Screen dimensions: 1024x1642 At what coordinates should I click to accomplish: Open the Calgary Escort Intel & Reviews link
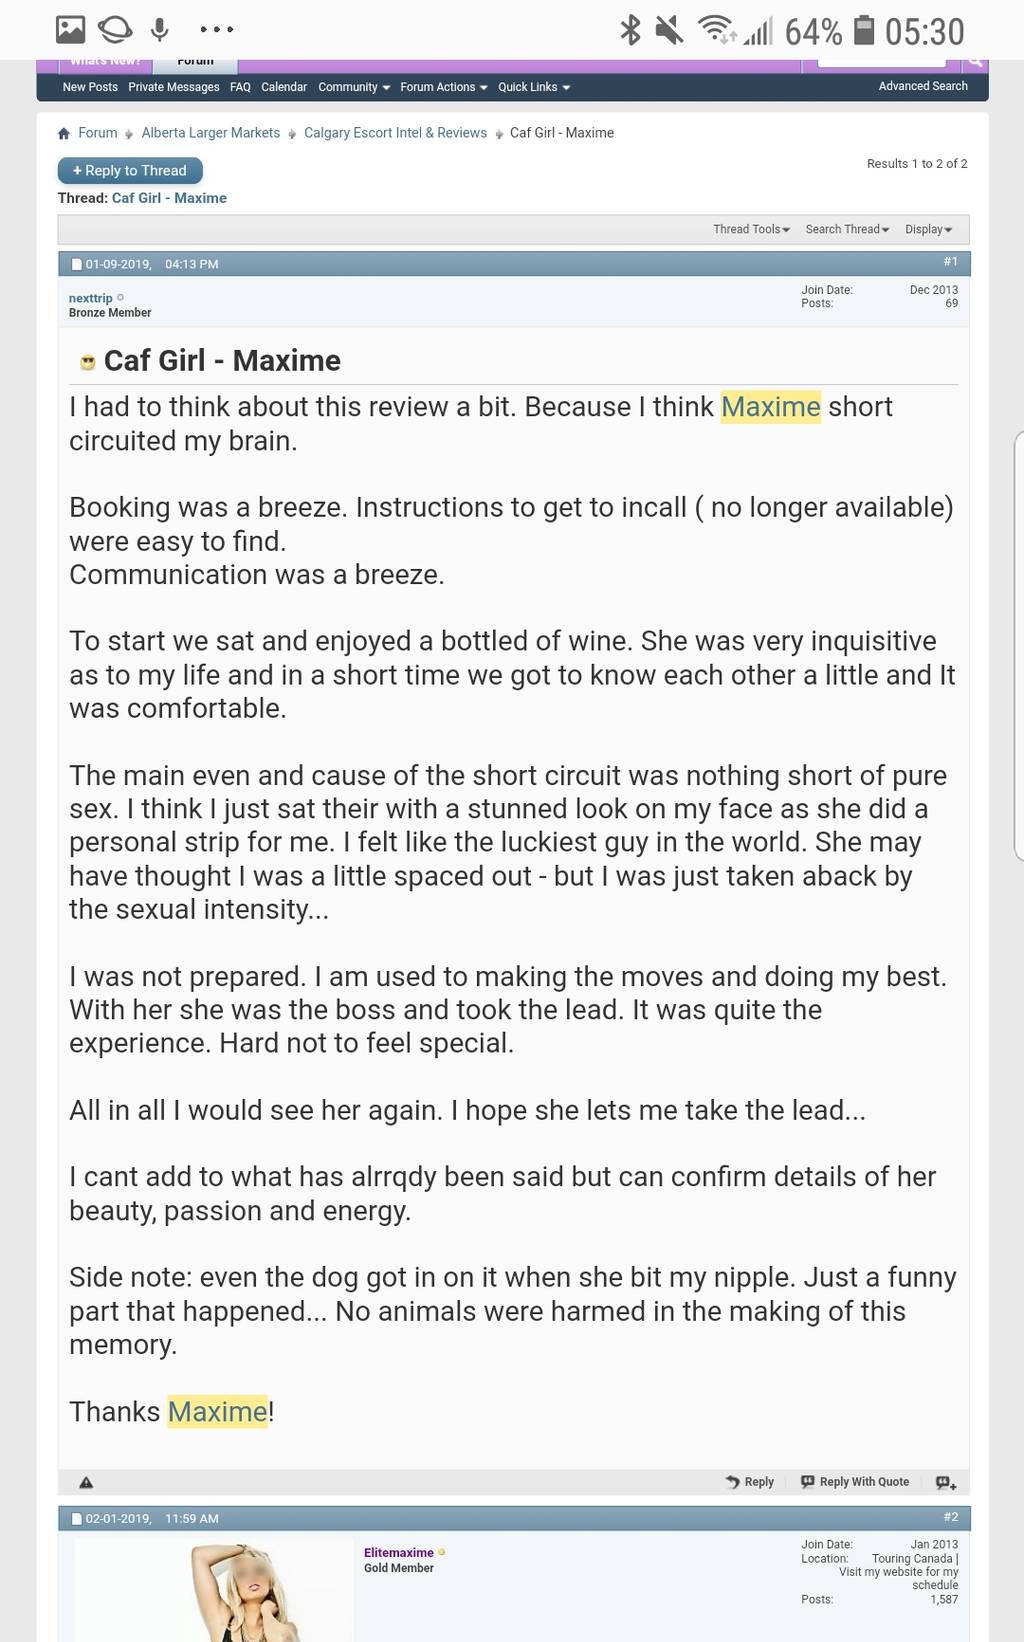pyautogui.click(x=395, y=133)
